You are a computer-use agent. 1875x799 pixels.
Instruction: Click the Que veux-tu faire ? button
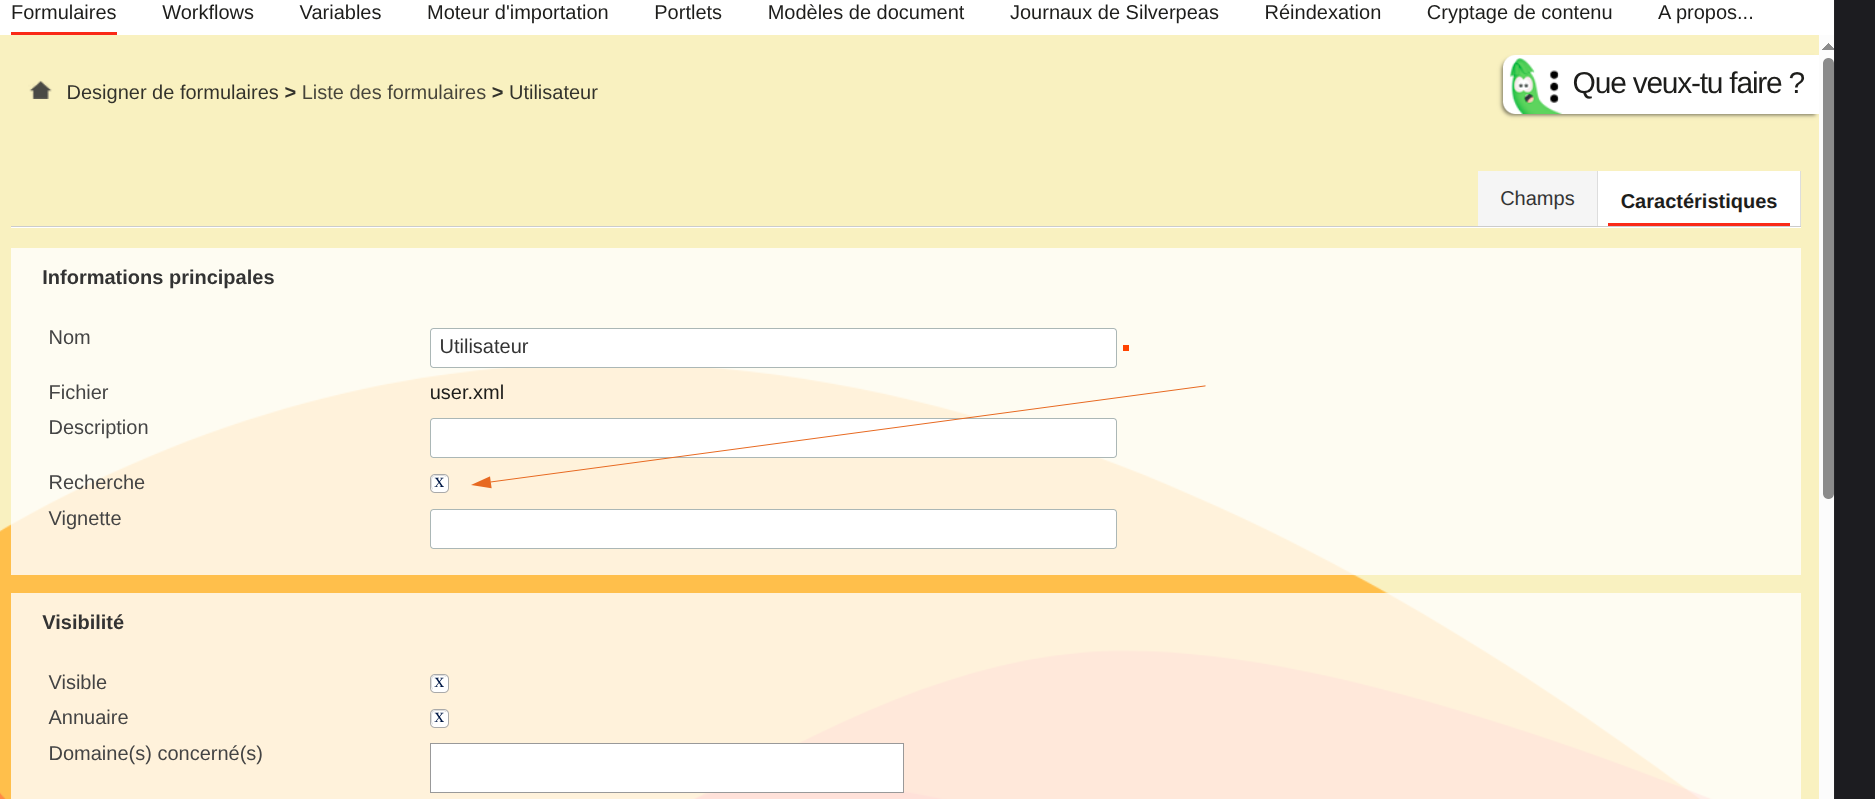point(1687,84)
